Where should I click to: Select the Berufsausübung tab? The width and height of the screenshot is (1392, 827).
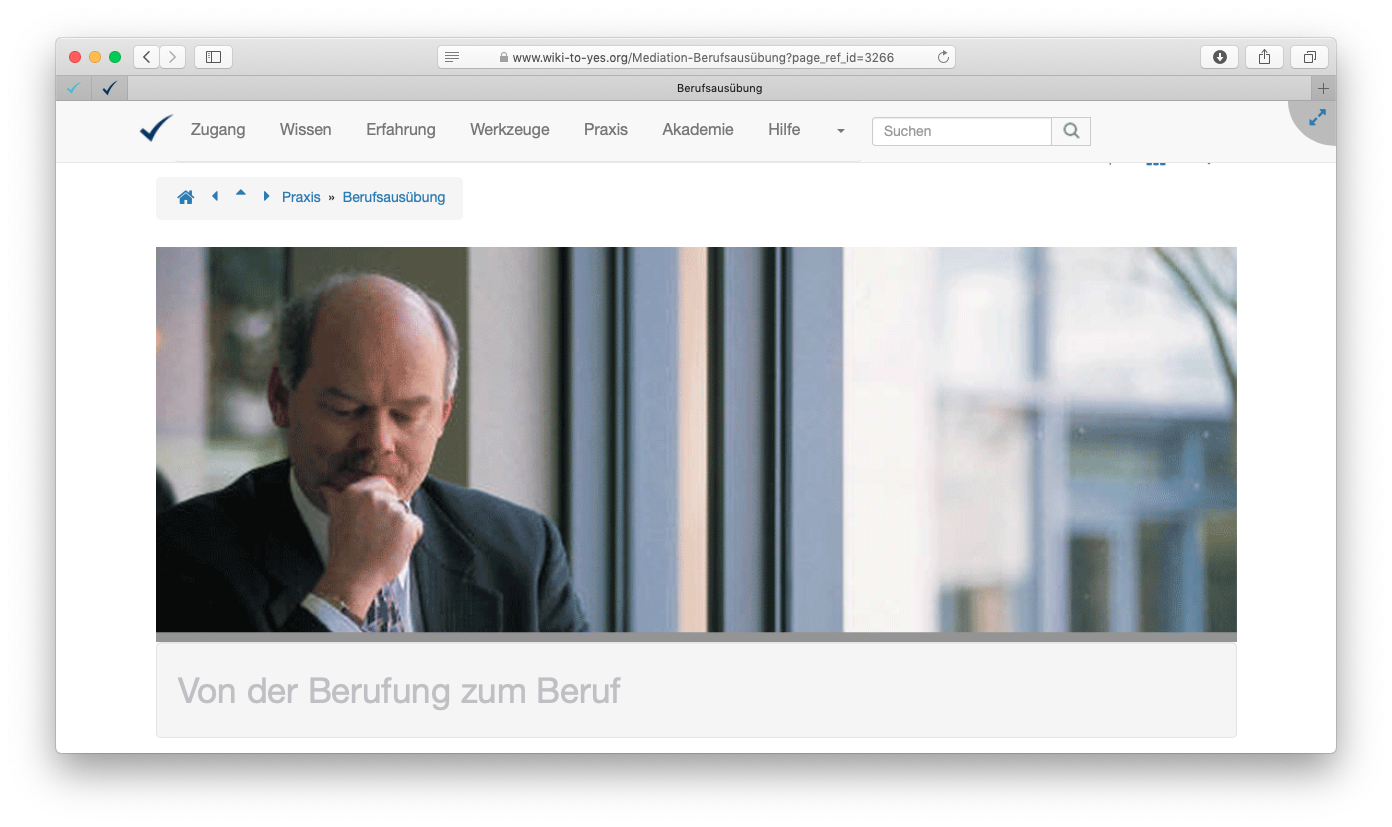tap(719, 88)
